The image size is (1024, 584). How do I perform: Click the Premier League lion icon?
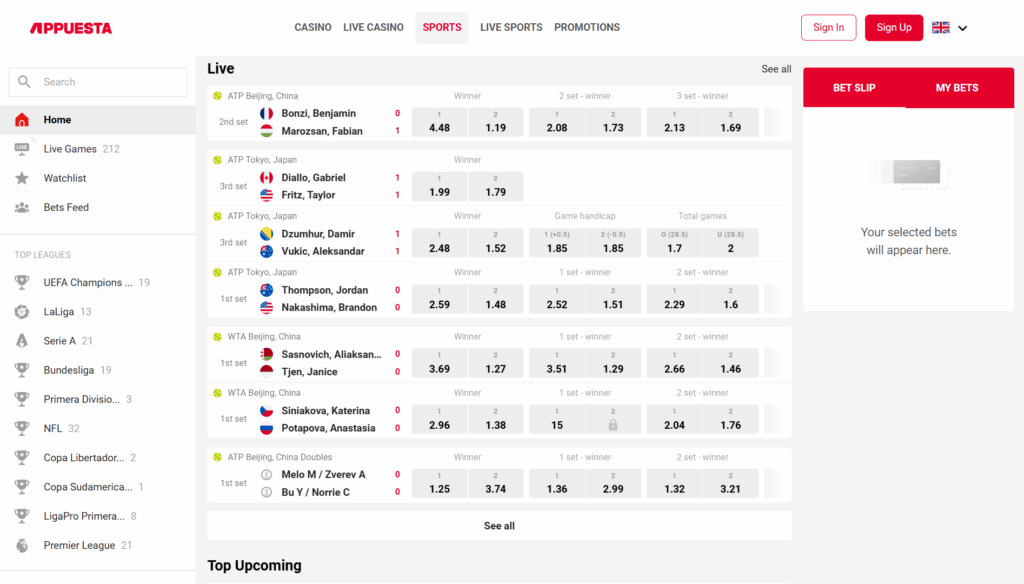coord(22,546)
